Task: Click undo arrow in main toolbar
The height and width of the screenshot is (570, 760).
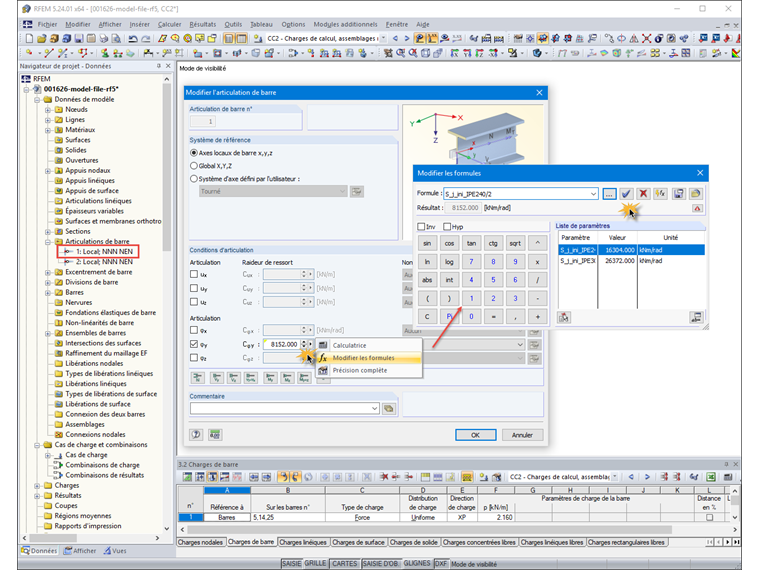Action: pyautogui.click(x=133, y=38)
